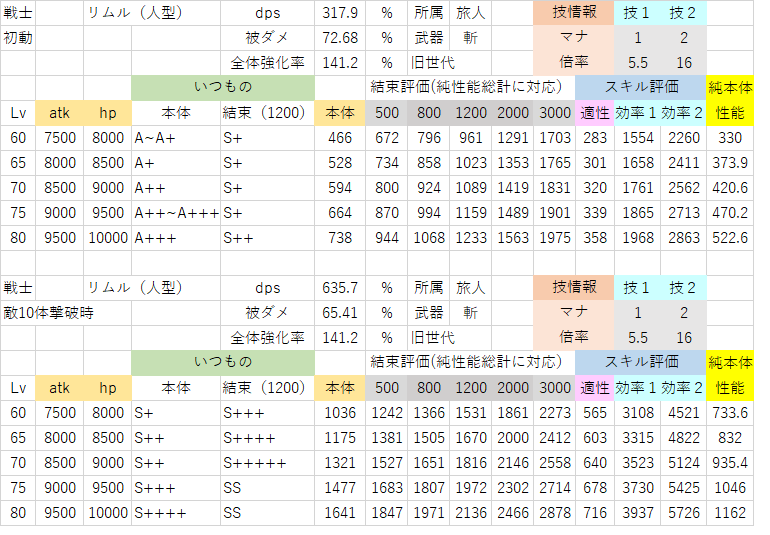The width and height of the screenshot is (770, 535).
Task: Select the 本体 value 738 cell
Action: [x=340, y=238]
